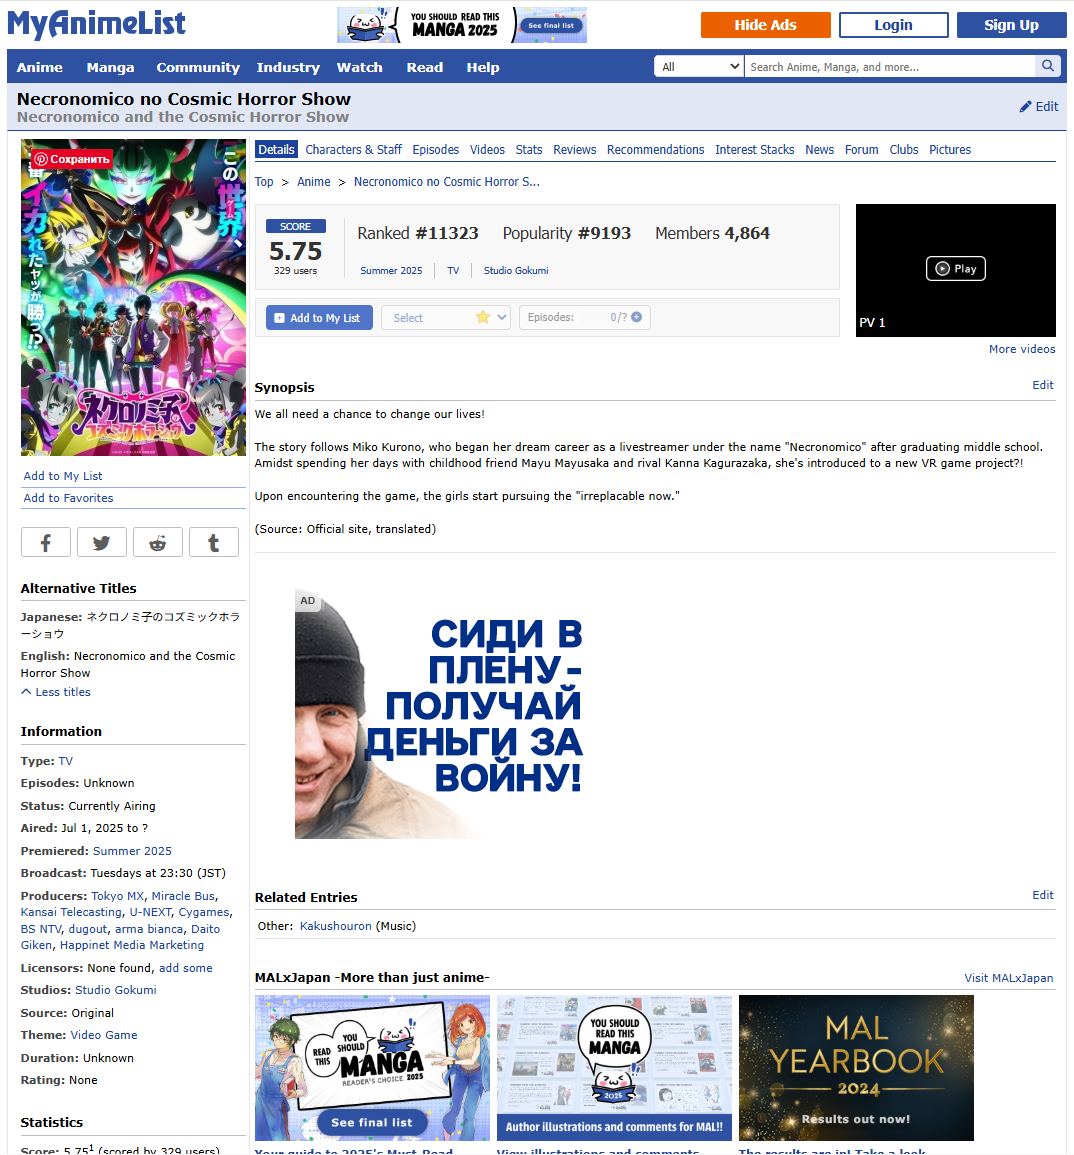Image resolution: width=1074 pixels, height=1155 pixels.
Task: Share page on Facebook icon
Action: coord(46,543)
